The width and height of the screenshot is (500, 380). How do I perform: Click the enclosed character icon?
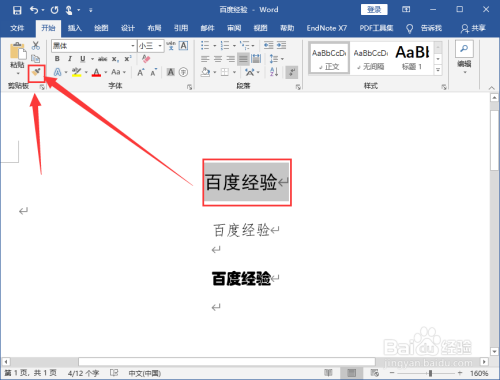click(x=183, y=72)
